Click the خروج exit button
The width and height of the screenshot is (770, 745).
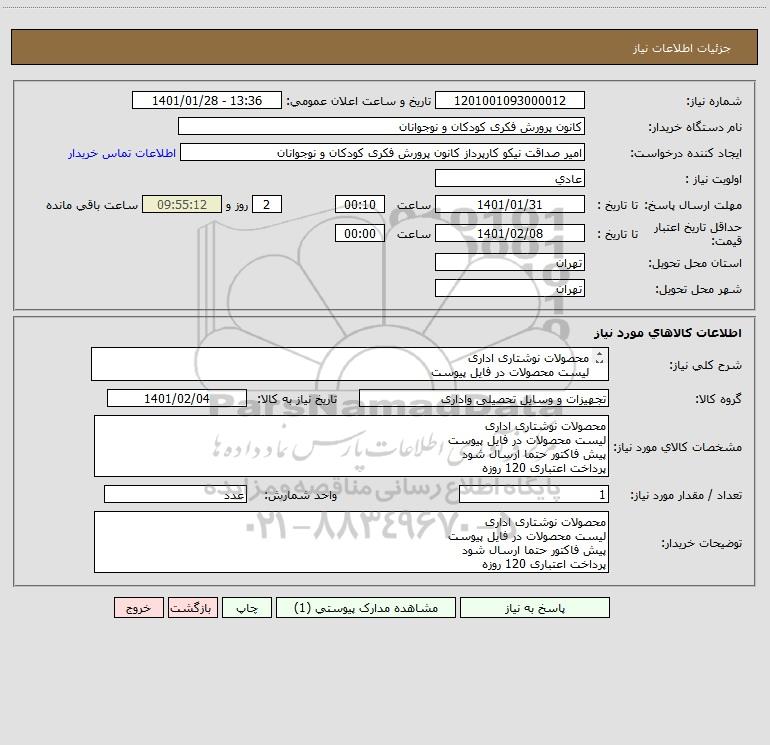coord(138,607)
